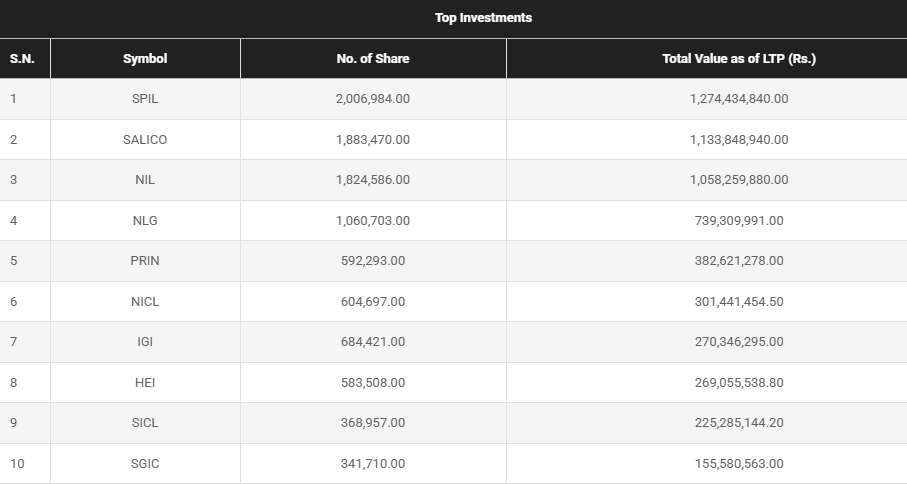Select the SGIC symbol
Image resolution: width=907 pixels, height=485 pixels.
coord(145,464)
